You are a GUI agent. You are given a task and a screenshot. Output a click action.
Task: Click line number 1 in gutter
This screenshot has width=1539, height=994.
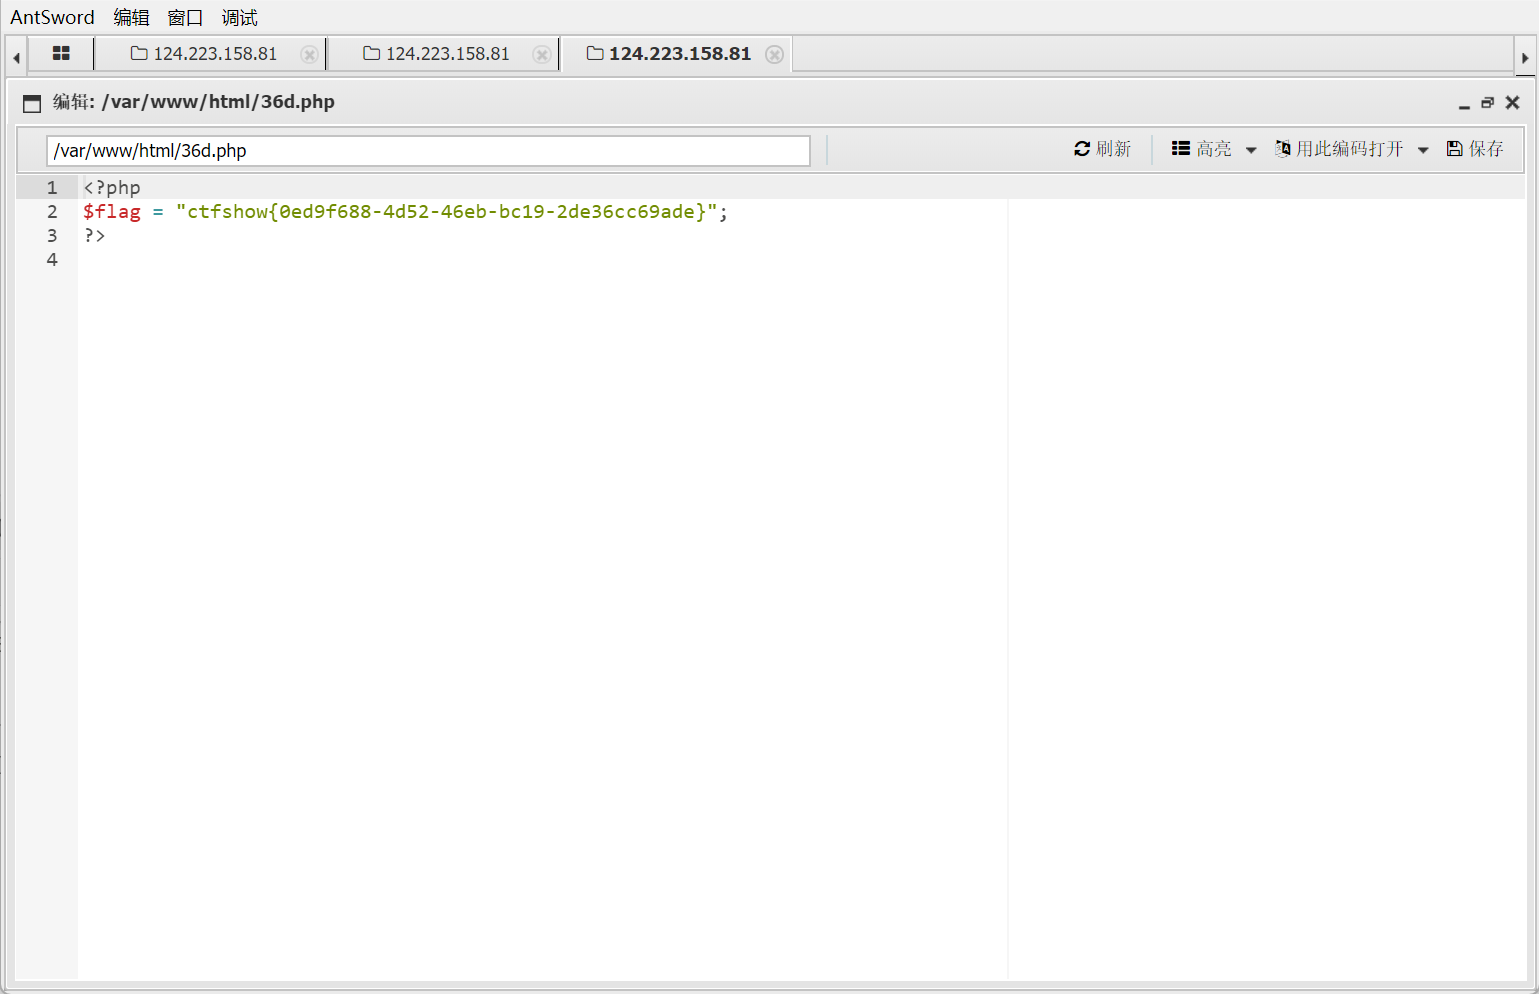tap(52, 187)
